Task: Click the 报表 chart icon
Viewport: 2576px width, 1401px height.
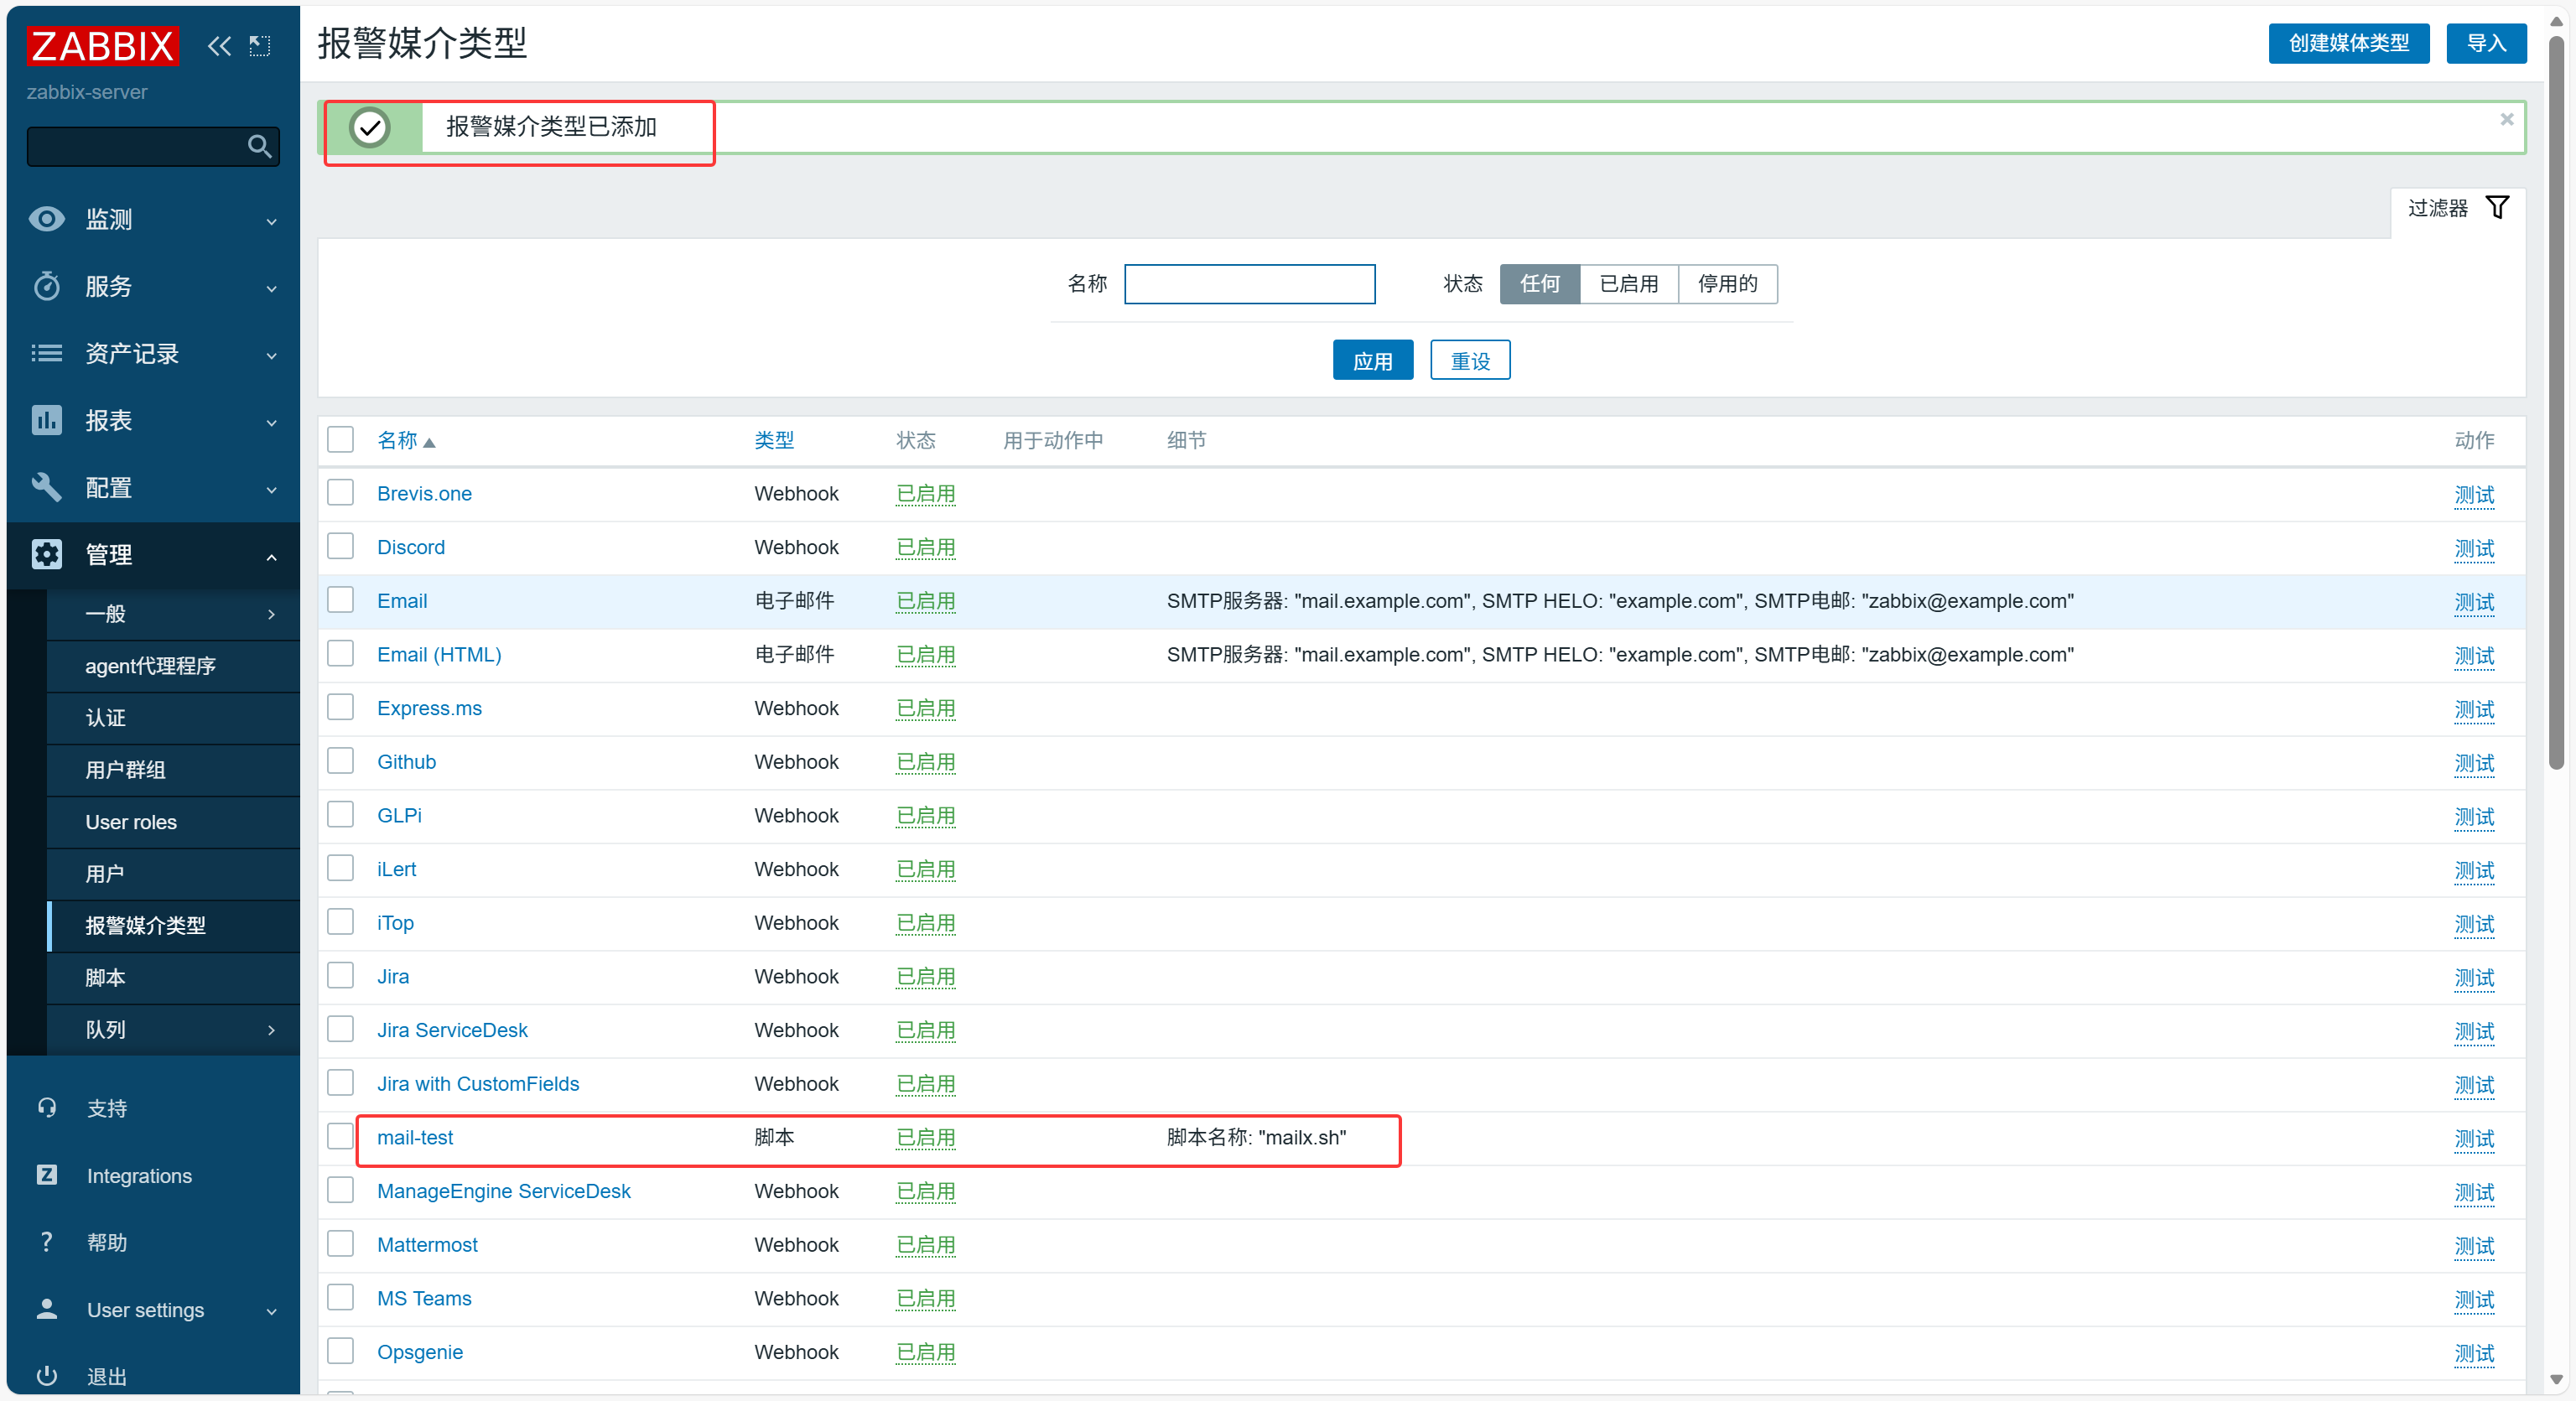Action: 46,420
